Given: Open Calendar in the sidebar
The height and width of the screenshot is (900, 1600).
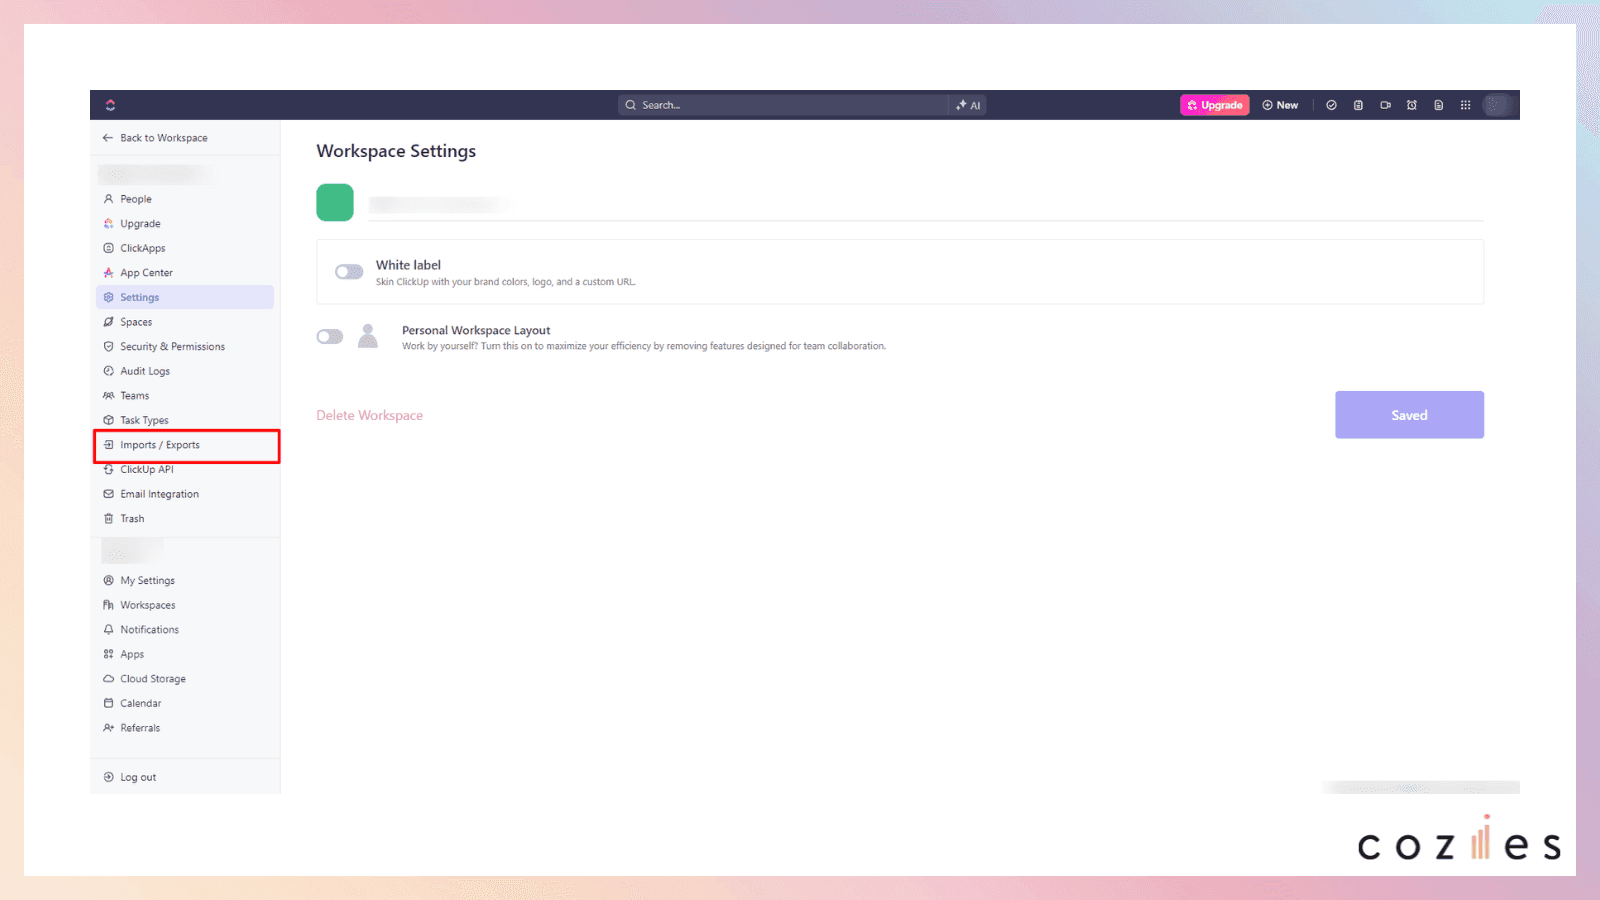Looking at the screenshot, I should pyautogui.click(x=185, y=703).
